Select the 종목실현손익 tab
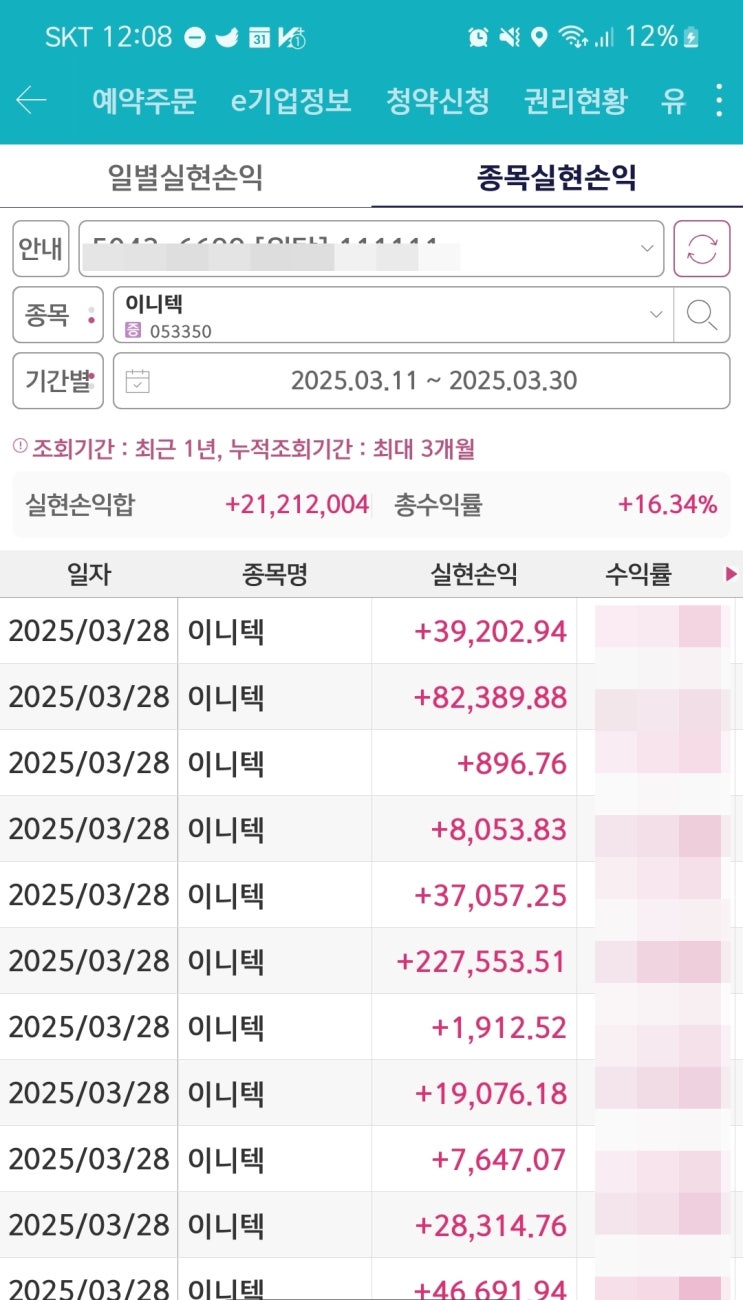This screenshot has height=1300, width=743. tap(557, 178)
